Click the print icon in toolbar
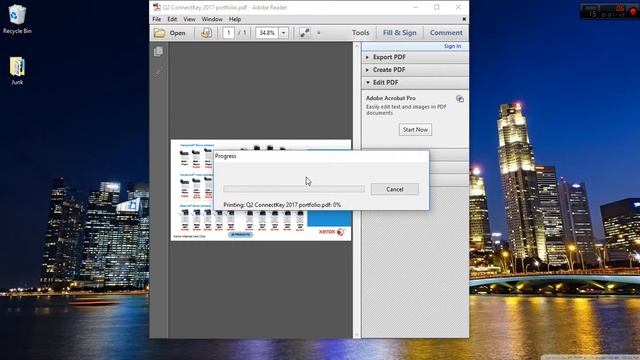Screen dimensions: 640x360 [206, 33]
